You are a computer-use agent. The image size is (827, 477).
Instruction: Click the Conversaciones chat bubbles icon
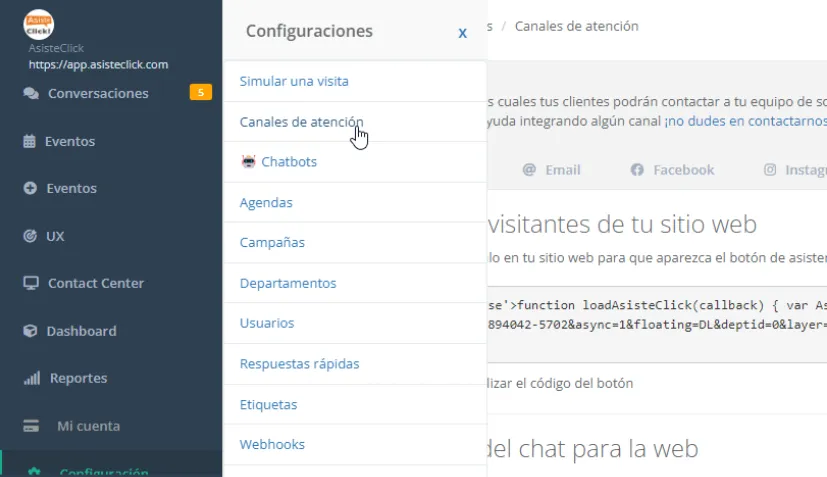click(x=31, y=93)
